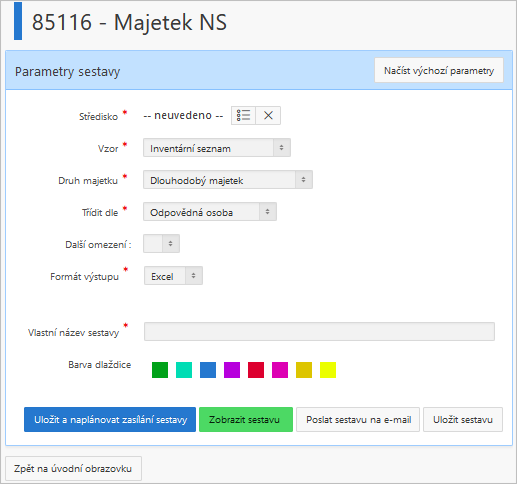This screenshot has width=517, height=484.
Task: Select the purple tile color
Action: 232,370
